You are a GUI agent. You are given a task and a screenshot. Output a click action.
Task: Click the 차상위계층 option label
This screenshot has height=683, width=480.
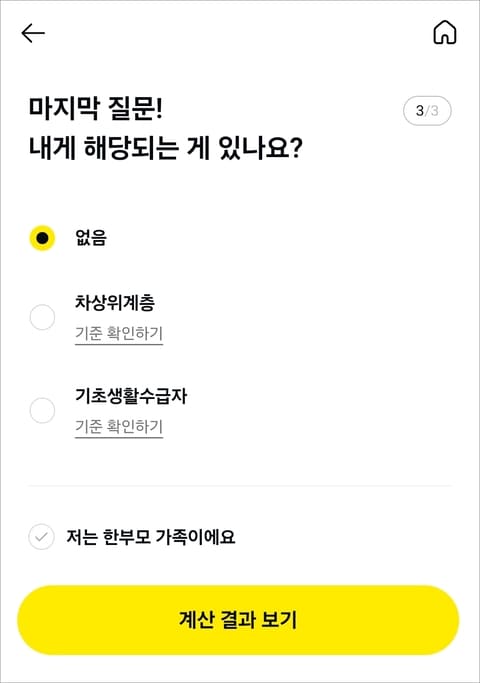coord(115,302)
